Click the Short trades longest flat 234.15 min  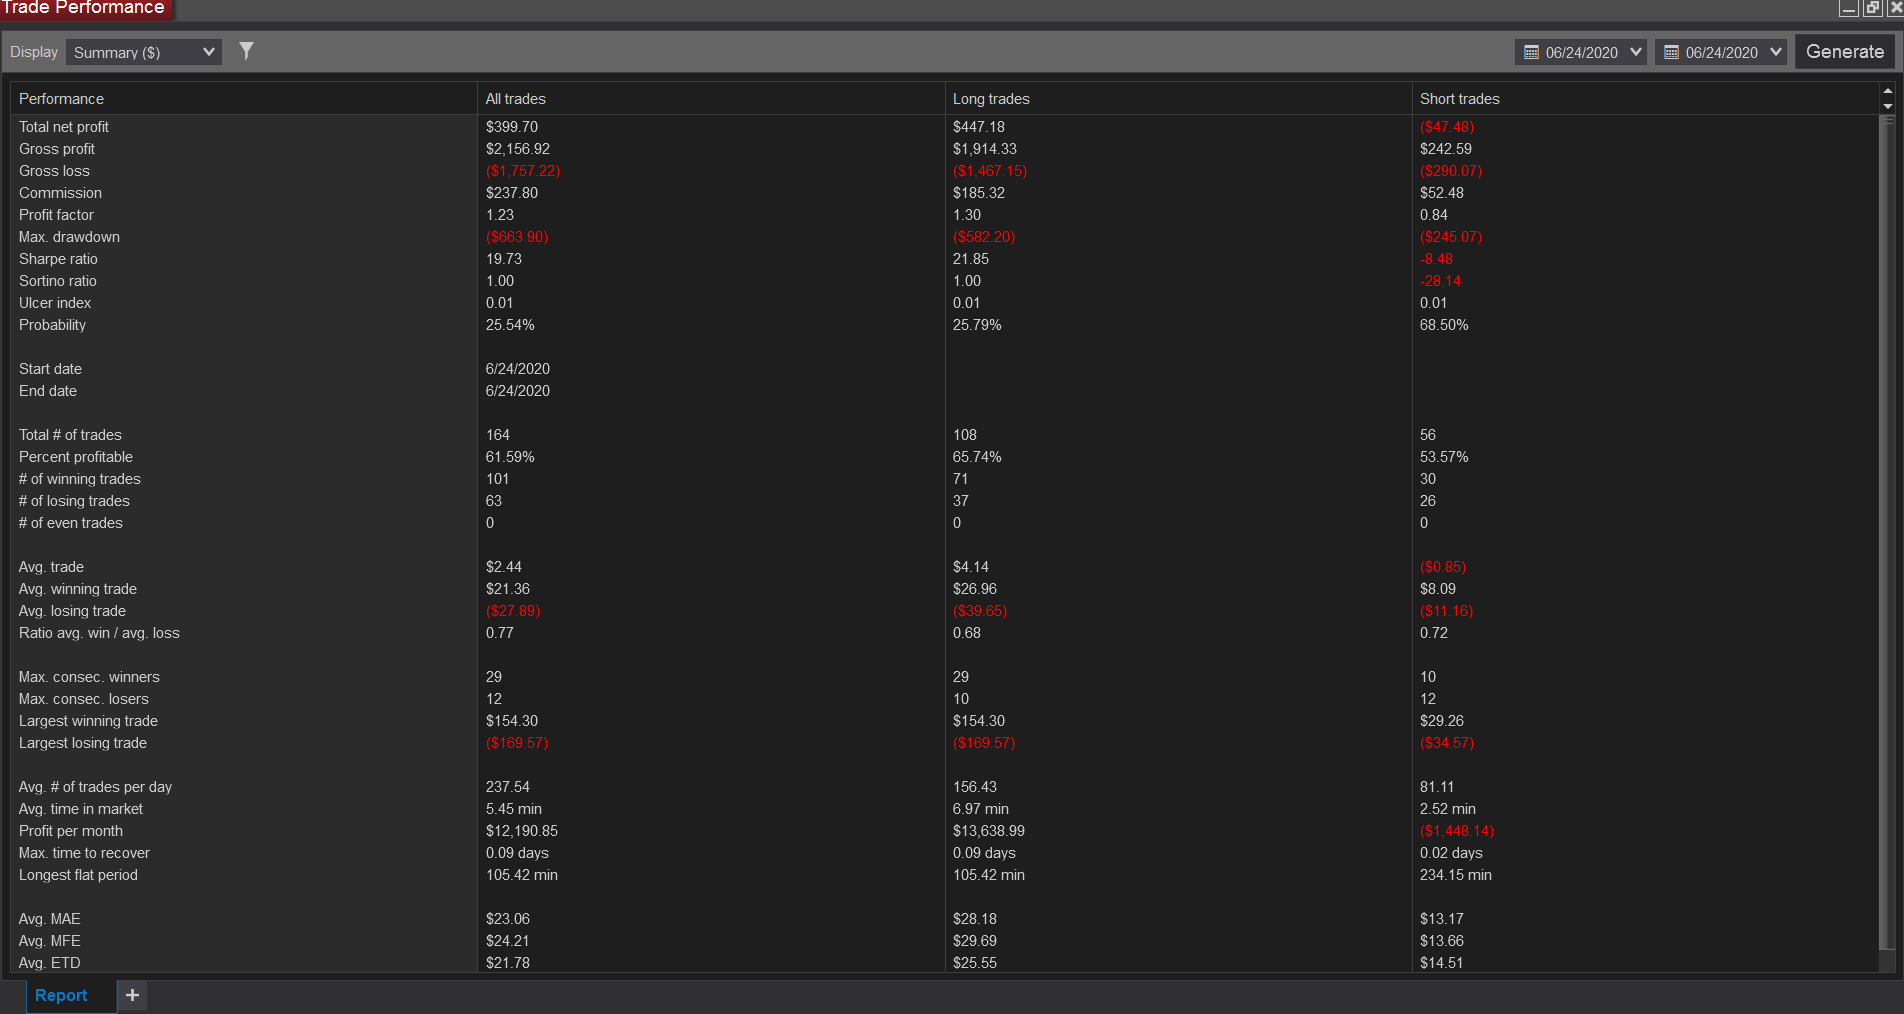click(x=1456, y=875)
